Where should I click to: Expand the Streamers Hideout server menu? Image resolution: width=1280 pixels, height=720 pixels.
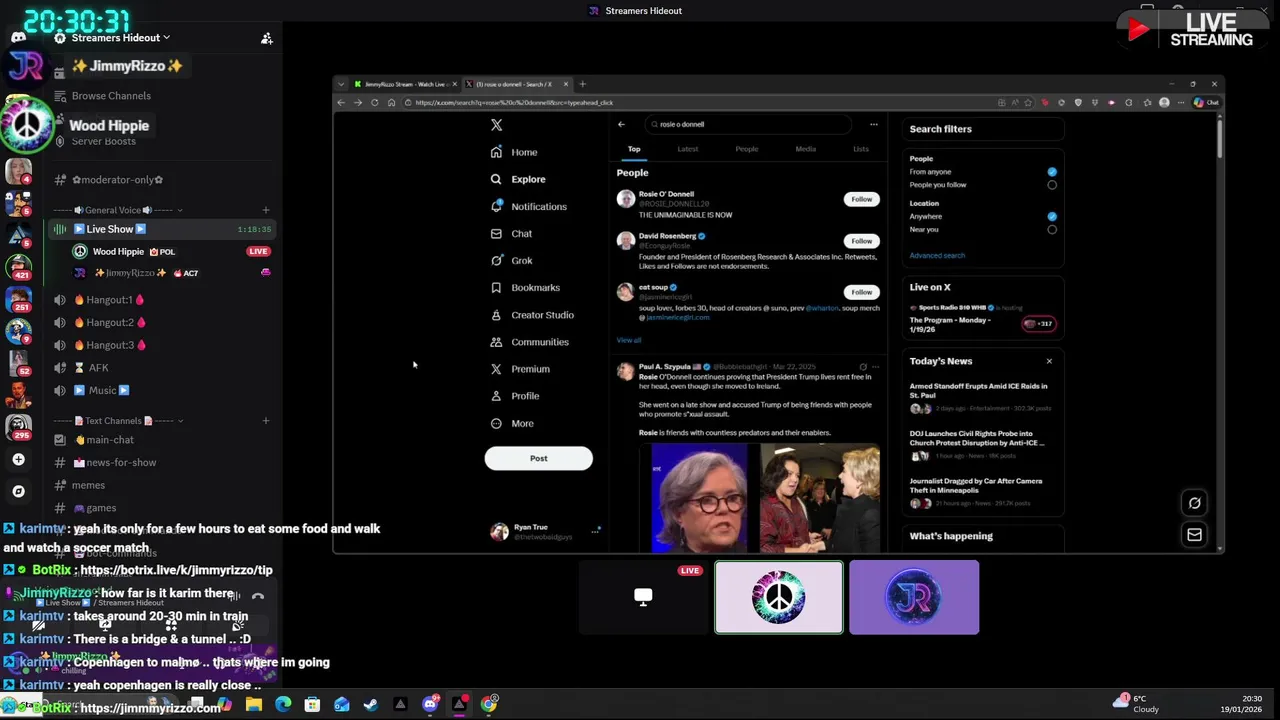120,38
